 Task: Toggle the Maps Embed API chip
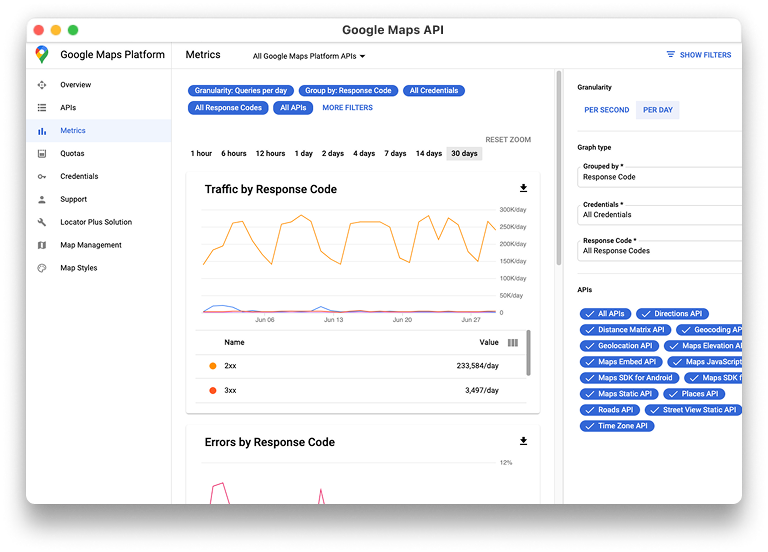pyautogui.click(x=621, y=362)
